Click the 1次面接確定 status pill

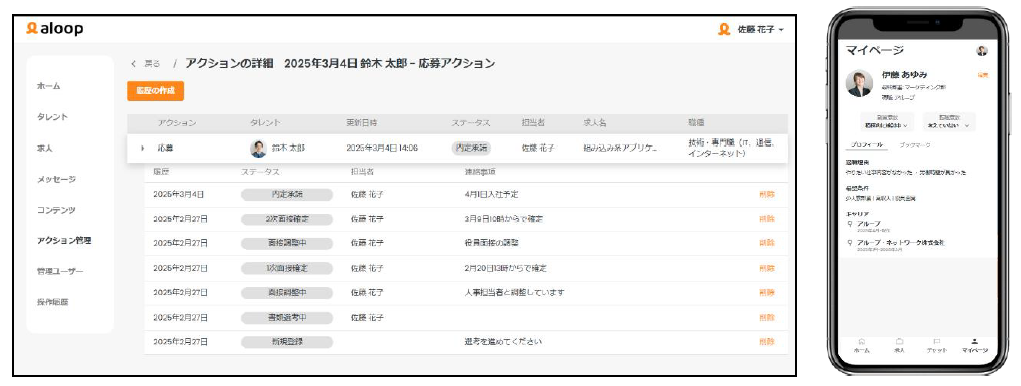click(287, 268)
